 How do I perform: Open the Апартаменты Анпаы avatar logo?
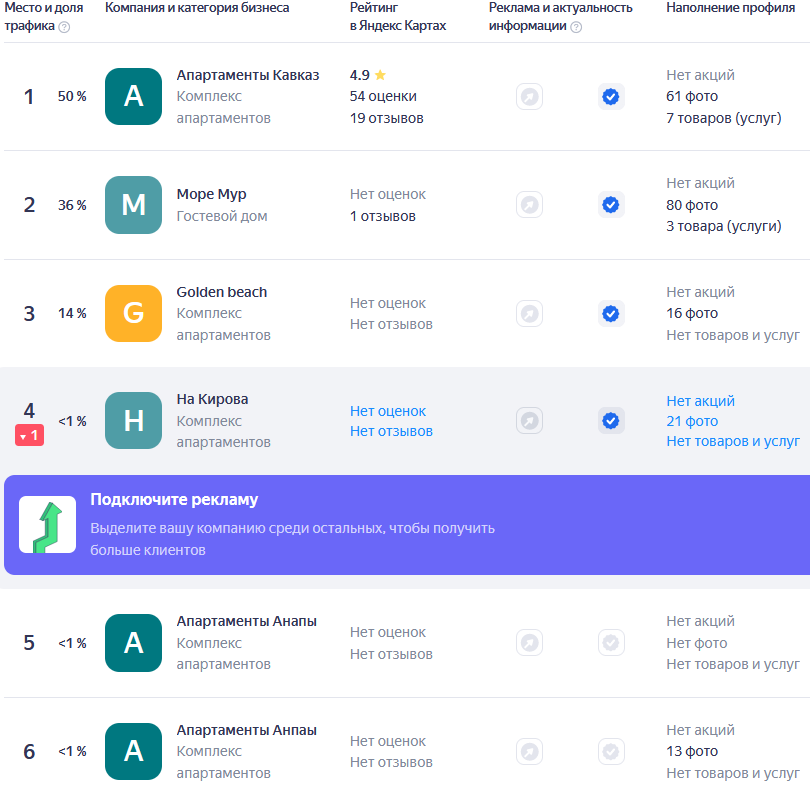click(x=133, y=751)
